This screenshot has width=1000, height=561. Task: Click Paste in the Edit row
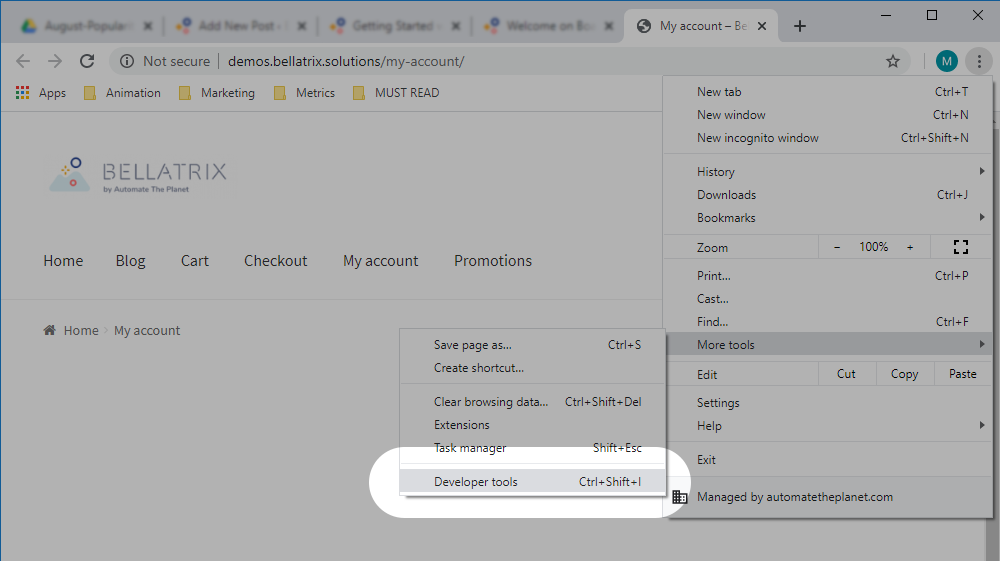click(962, 374)
